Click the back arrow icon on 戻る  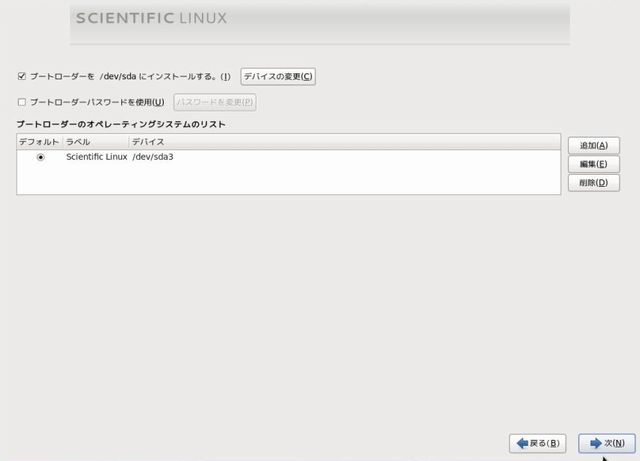[x=521, y=443]
